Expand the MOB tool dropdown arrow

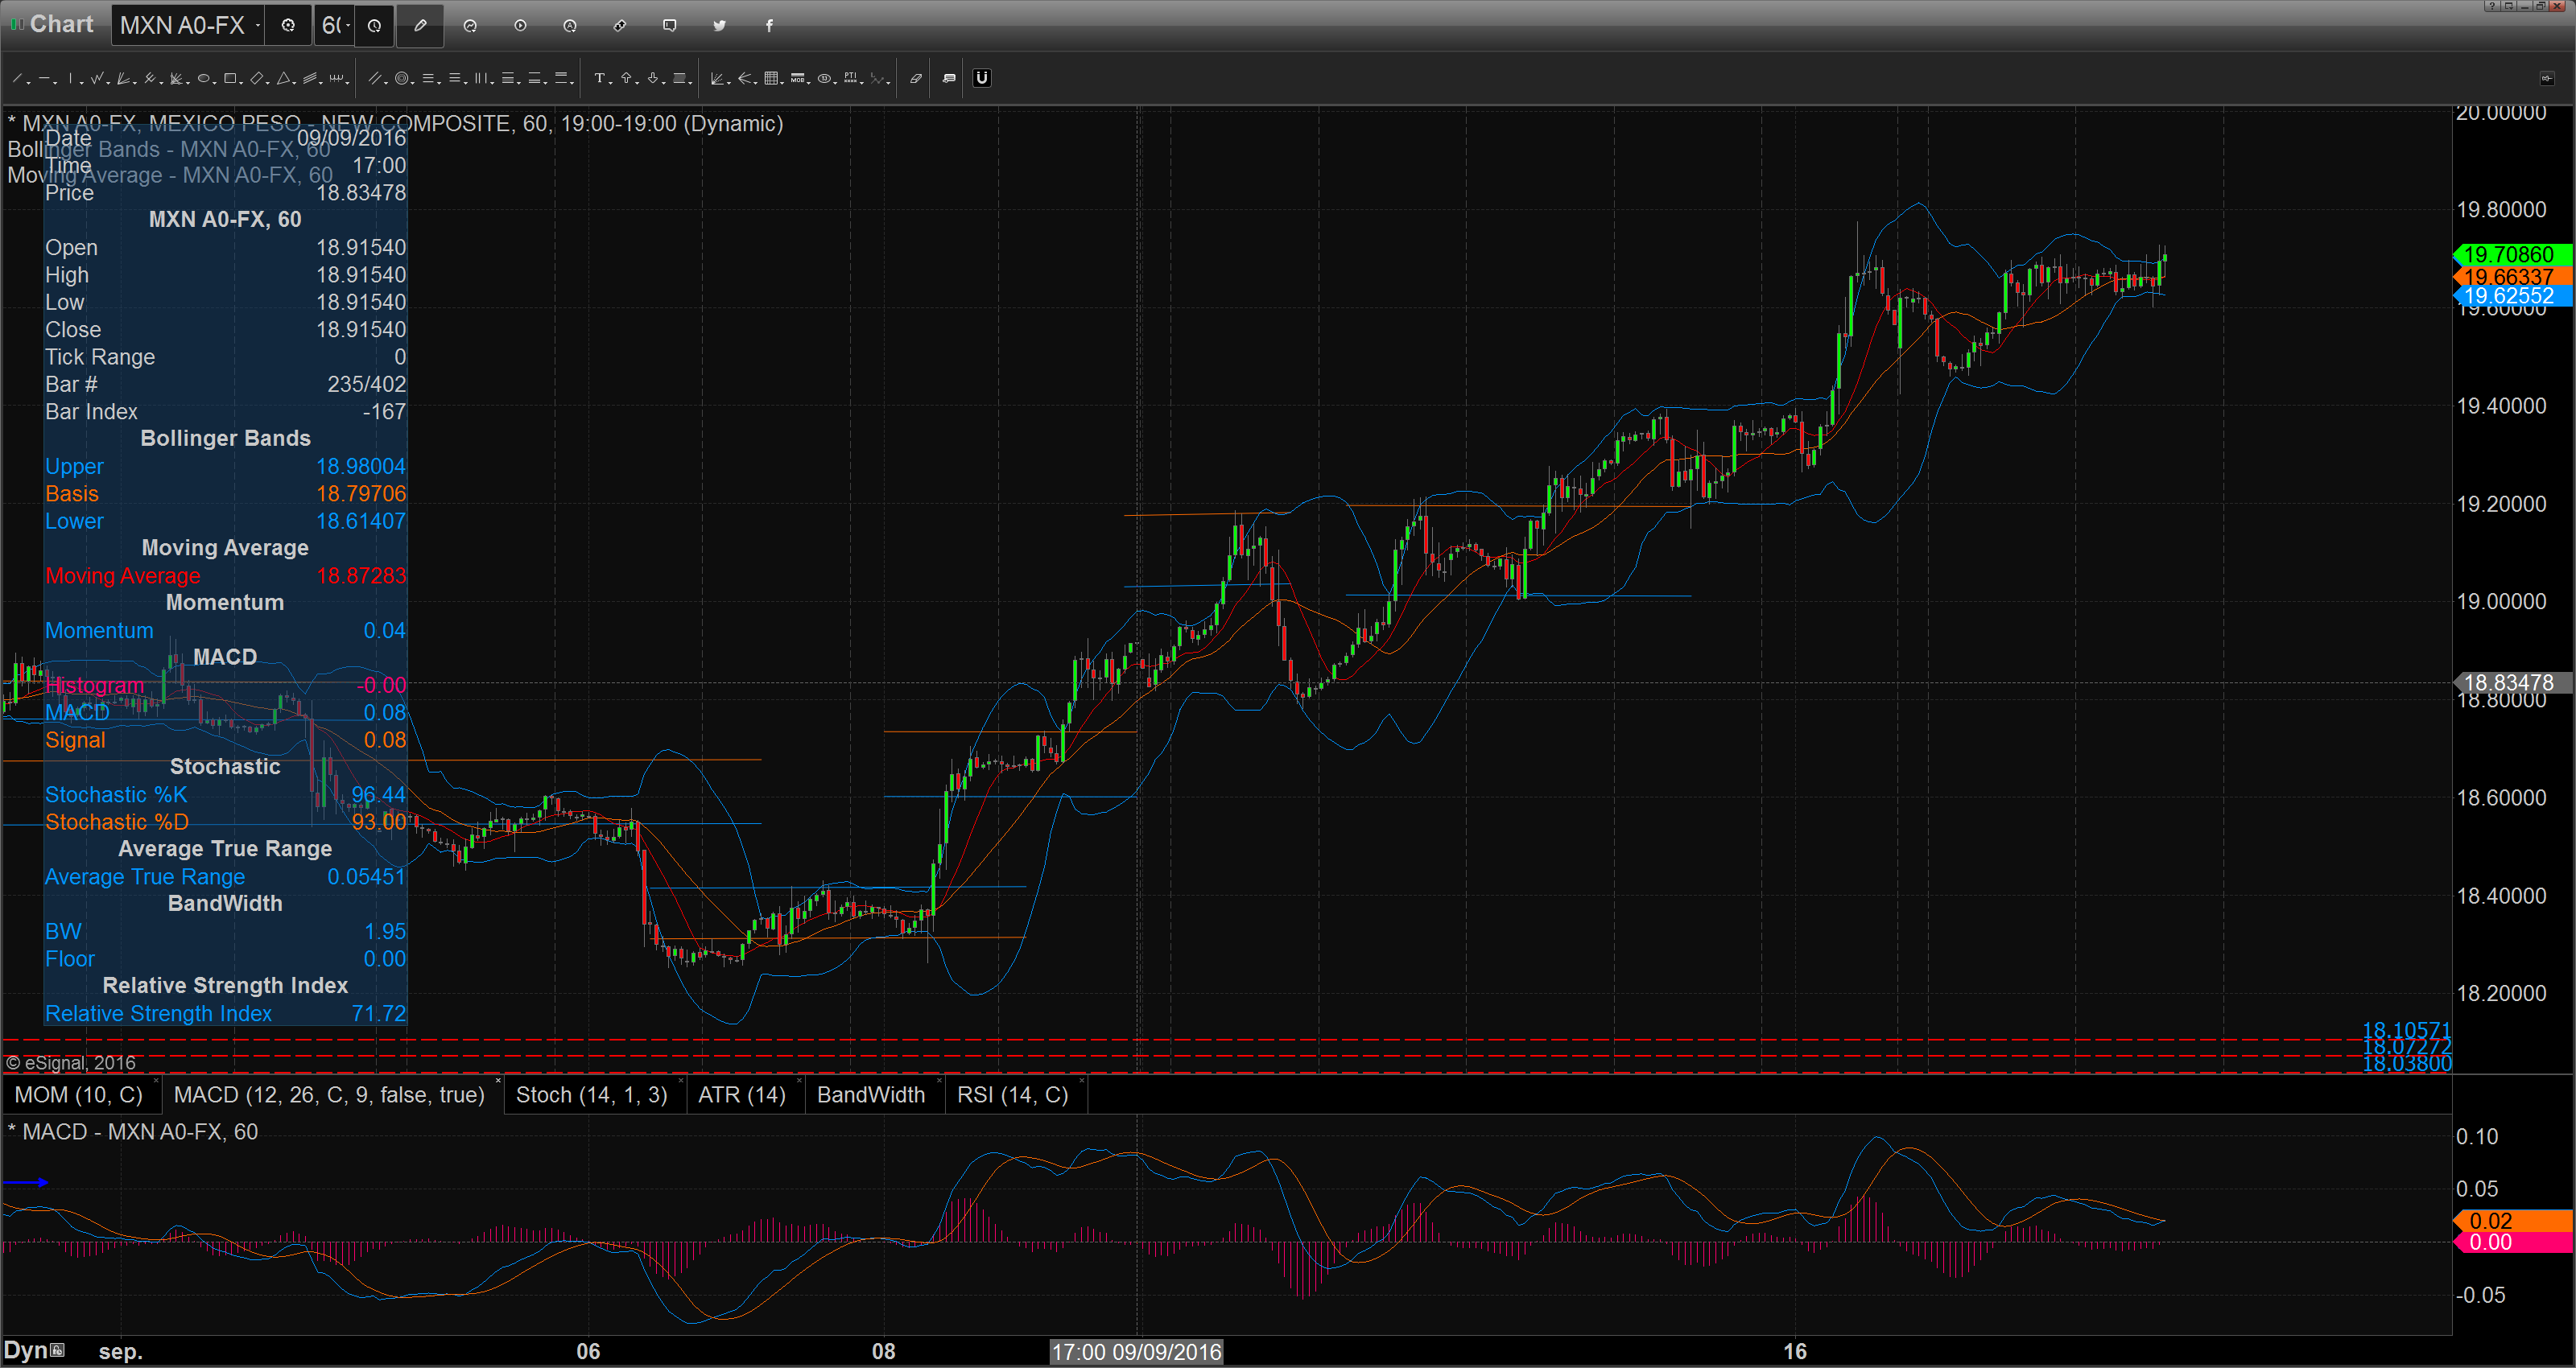click(x=809, y=82)
